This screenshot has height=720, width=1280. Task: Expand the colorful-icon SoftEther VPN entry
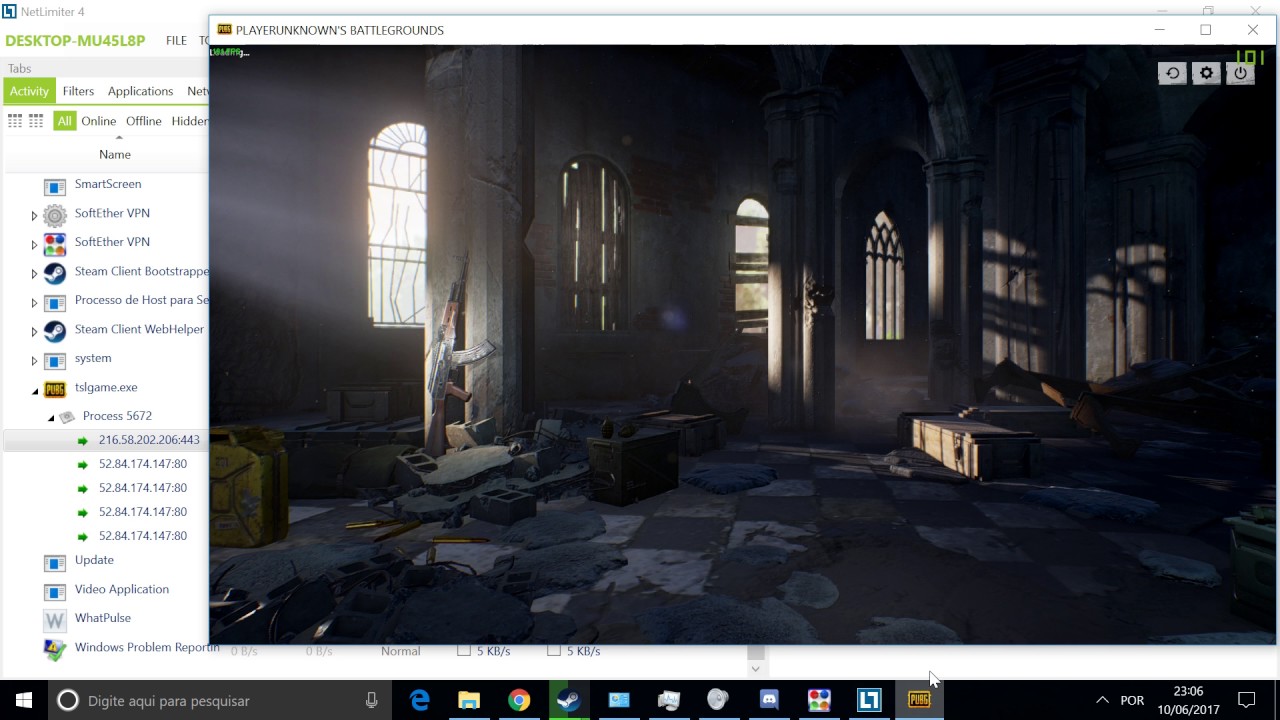click(x=34, y=245)
